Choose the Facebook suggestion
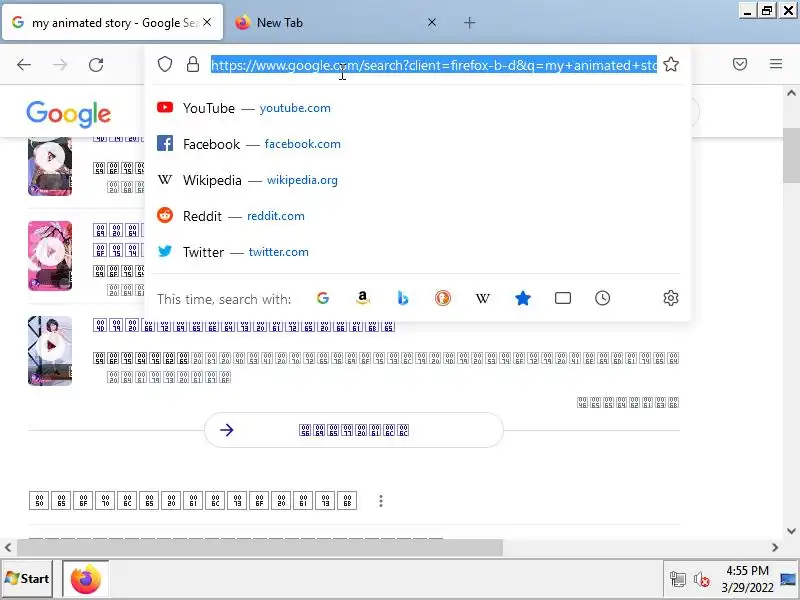Image resolution: width=800 pixels, height=600 pixels. click(x=418, y=144)
